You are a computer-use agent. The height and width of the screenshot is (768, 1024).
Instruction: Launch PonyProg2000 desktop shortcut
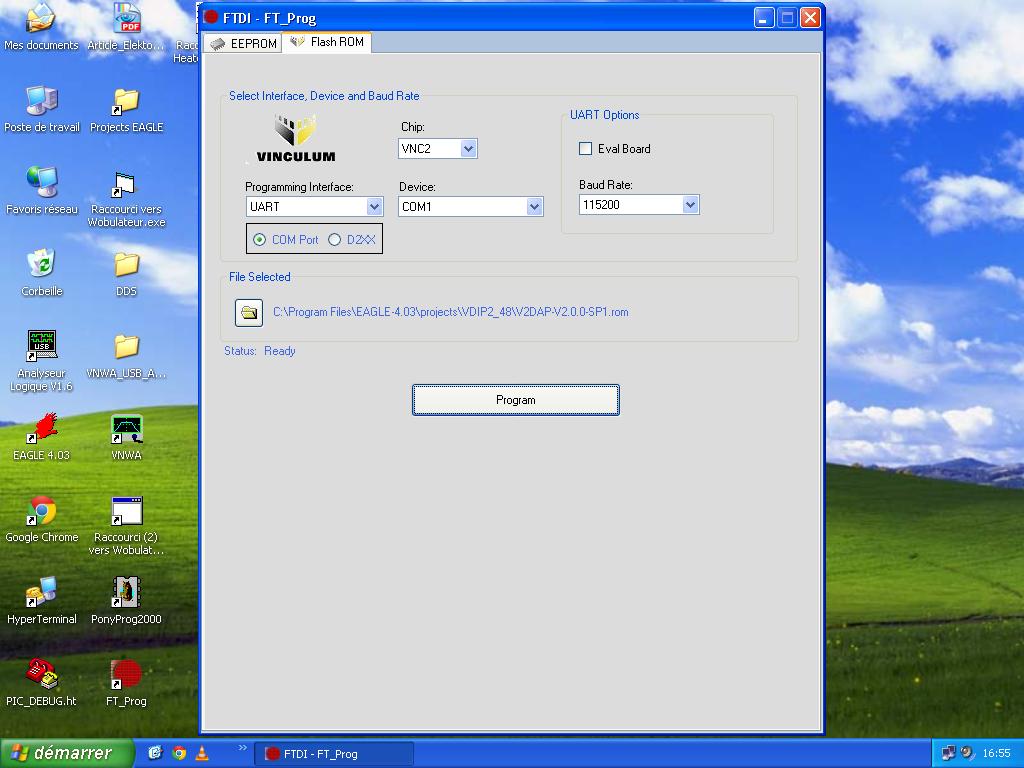click(x=126, y=601)
